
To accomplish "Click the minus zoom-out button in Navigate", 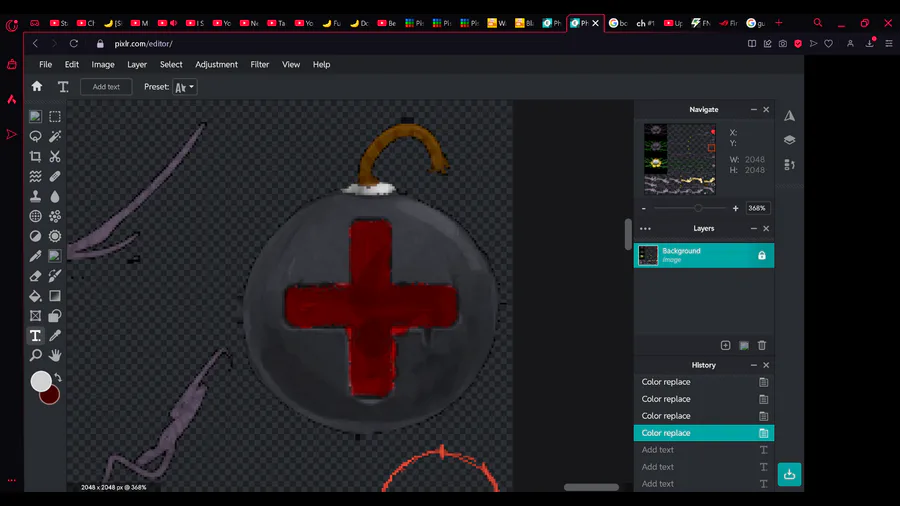I will click(644, 208).
